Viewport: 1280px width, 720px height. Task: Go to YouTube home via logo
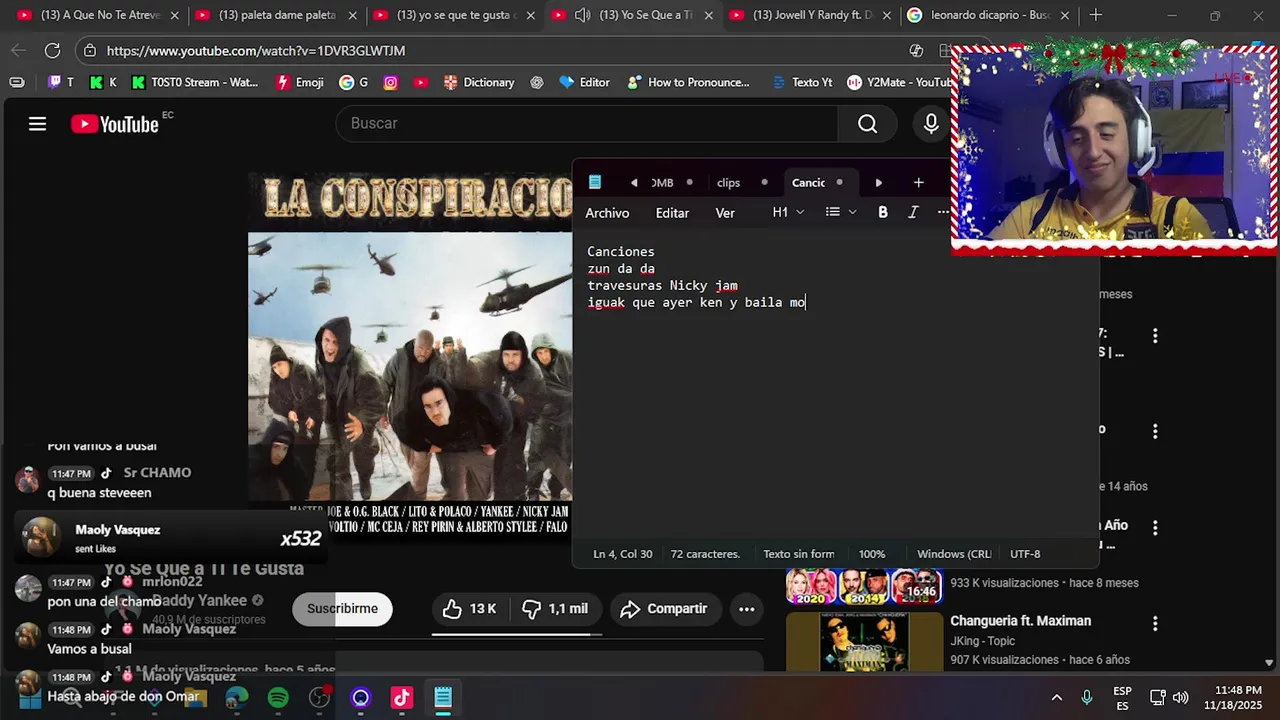(115, 124)
